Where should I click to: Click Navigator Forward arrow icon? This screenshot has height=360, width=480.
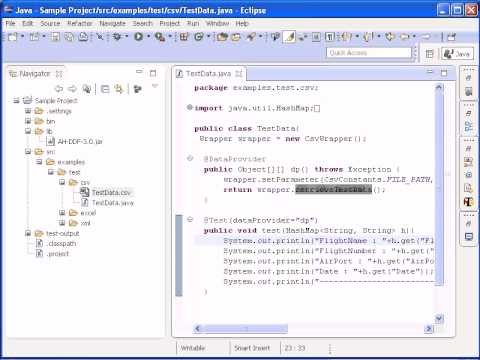click(x=72, y=89)
